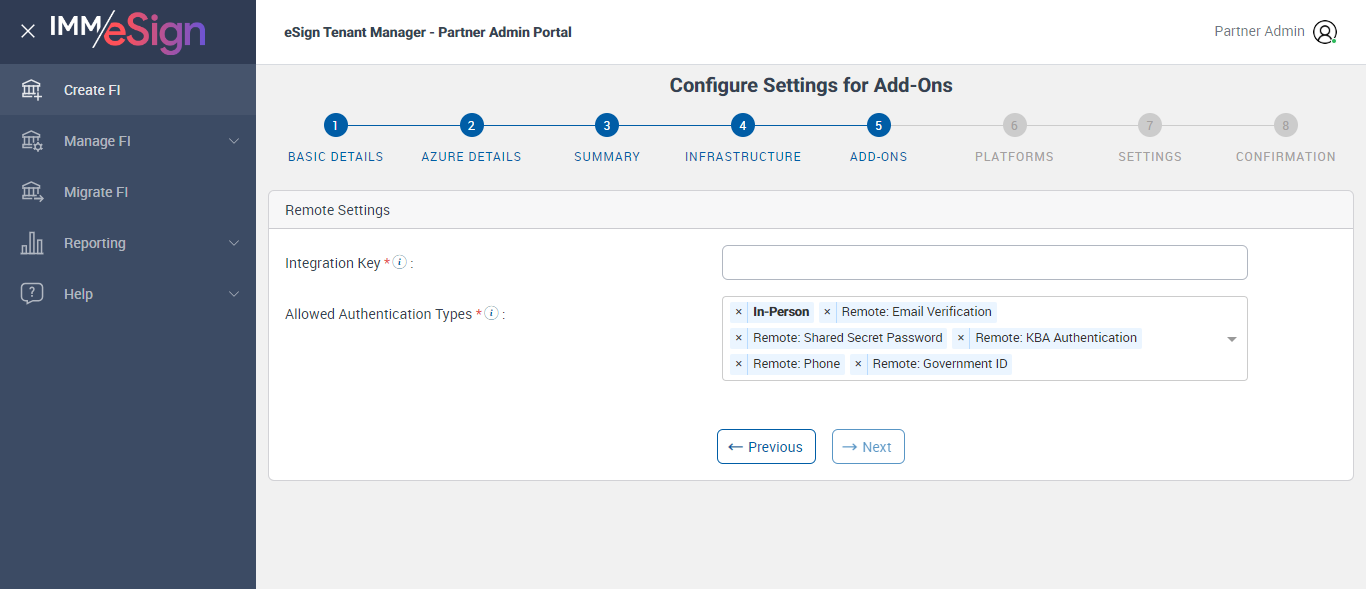Click the Help question bubble icon
Screen dimensions: 1366x589
[x=32, y=294]
